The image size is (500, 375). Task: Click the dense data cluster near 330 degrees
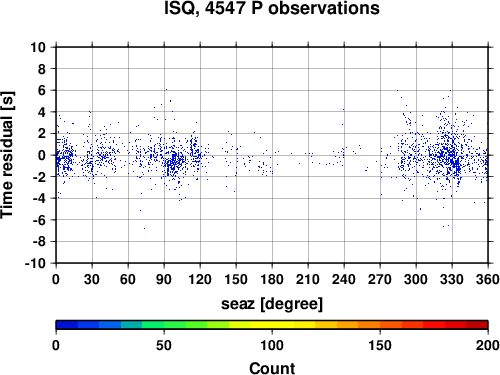tap(448, 158)
